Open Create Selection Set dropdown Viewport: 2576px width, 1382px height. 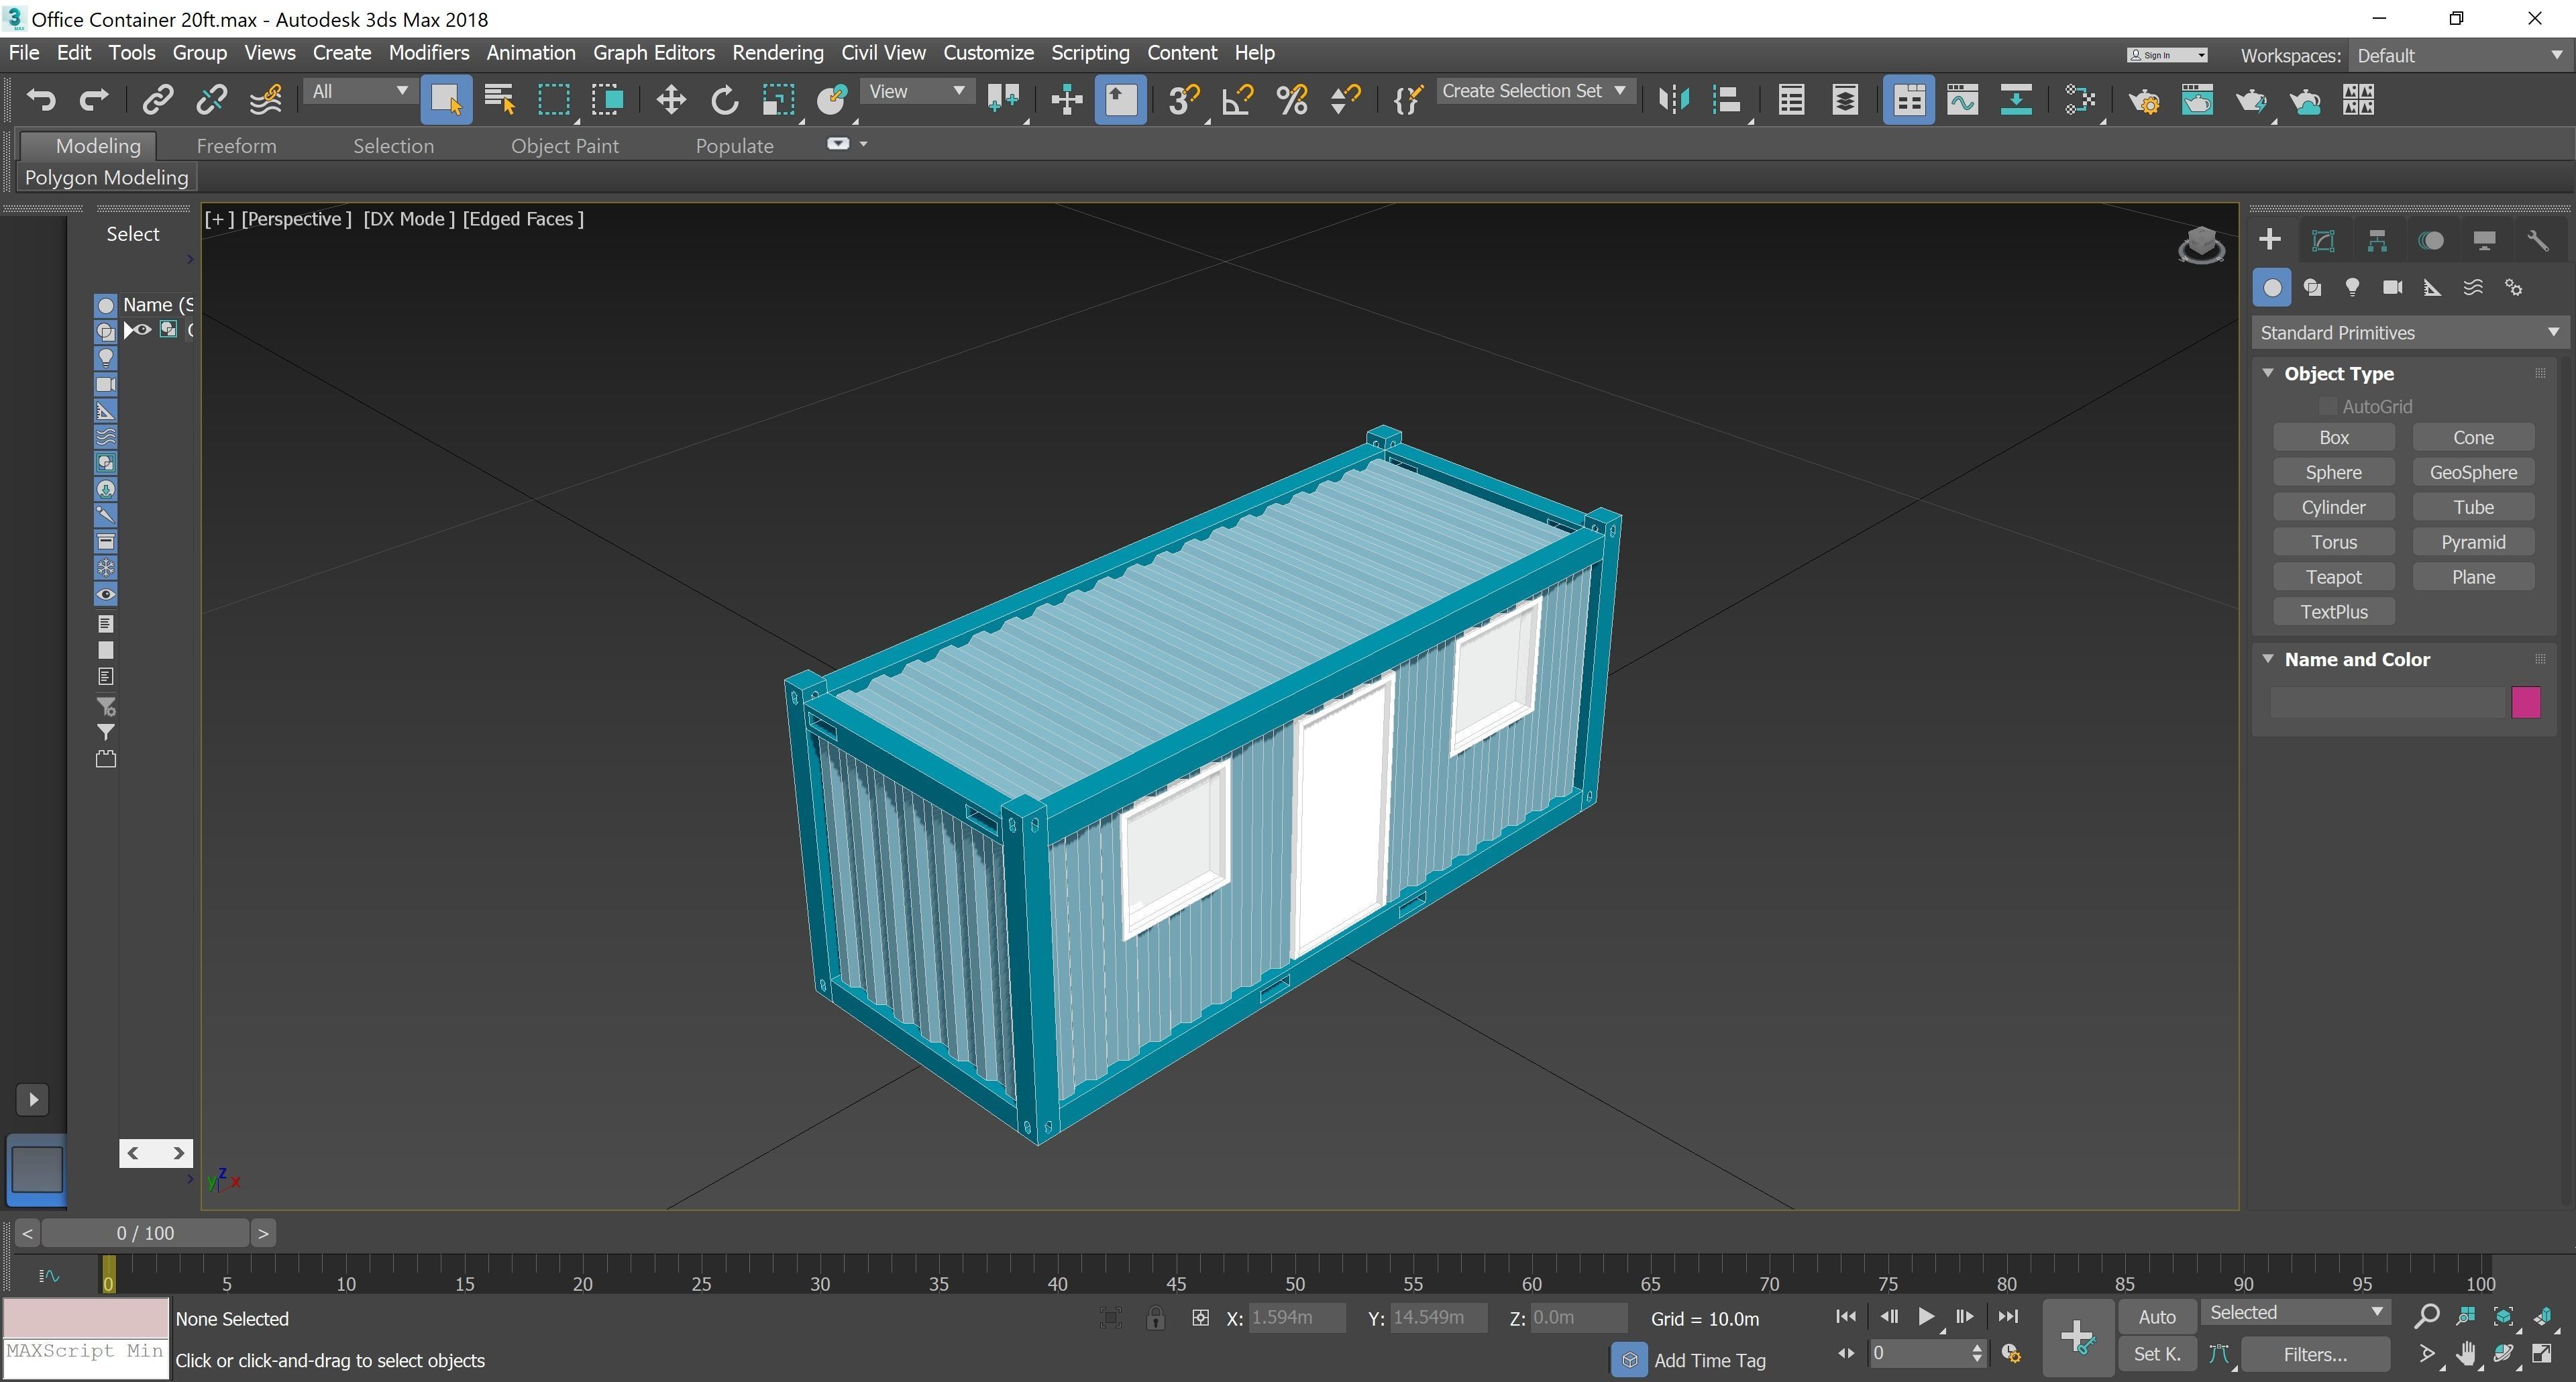click(1535, 91)
